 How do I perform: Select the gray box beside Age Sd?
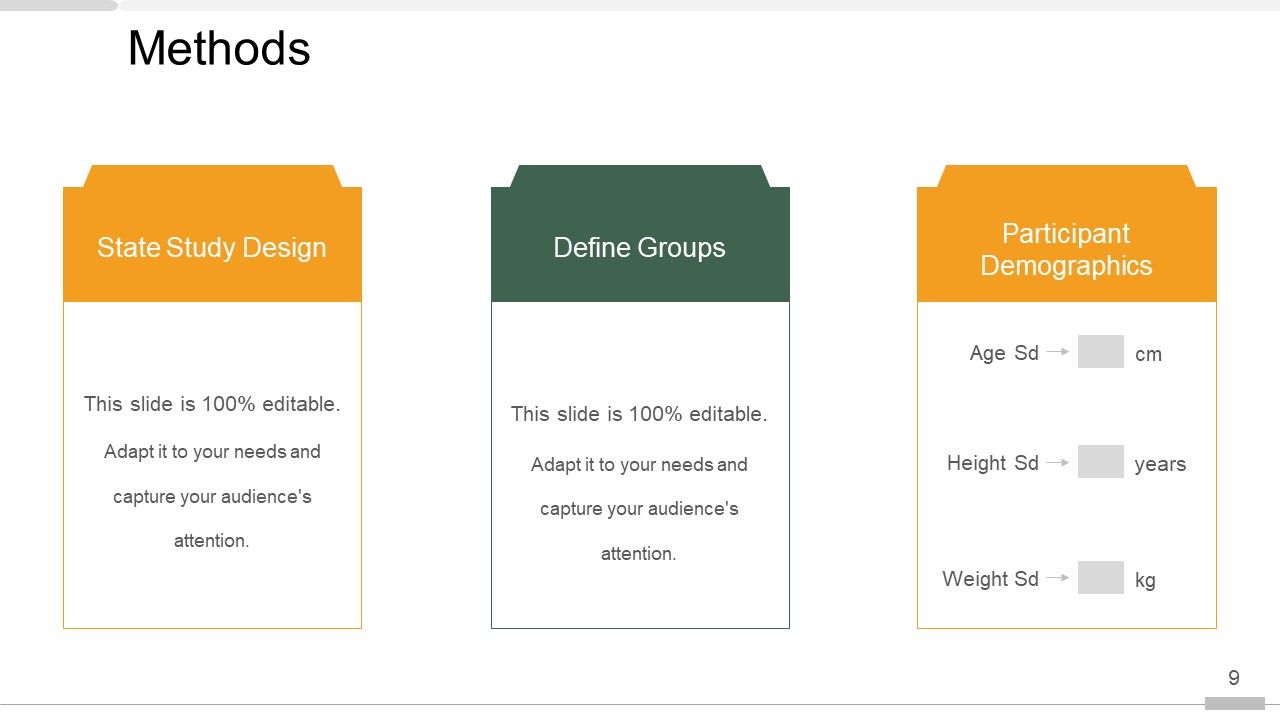[x=1101, y=352]
